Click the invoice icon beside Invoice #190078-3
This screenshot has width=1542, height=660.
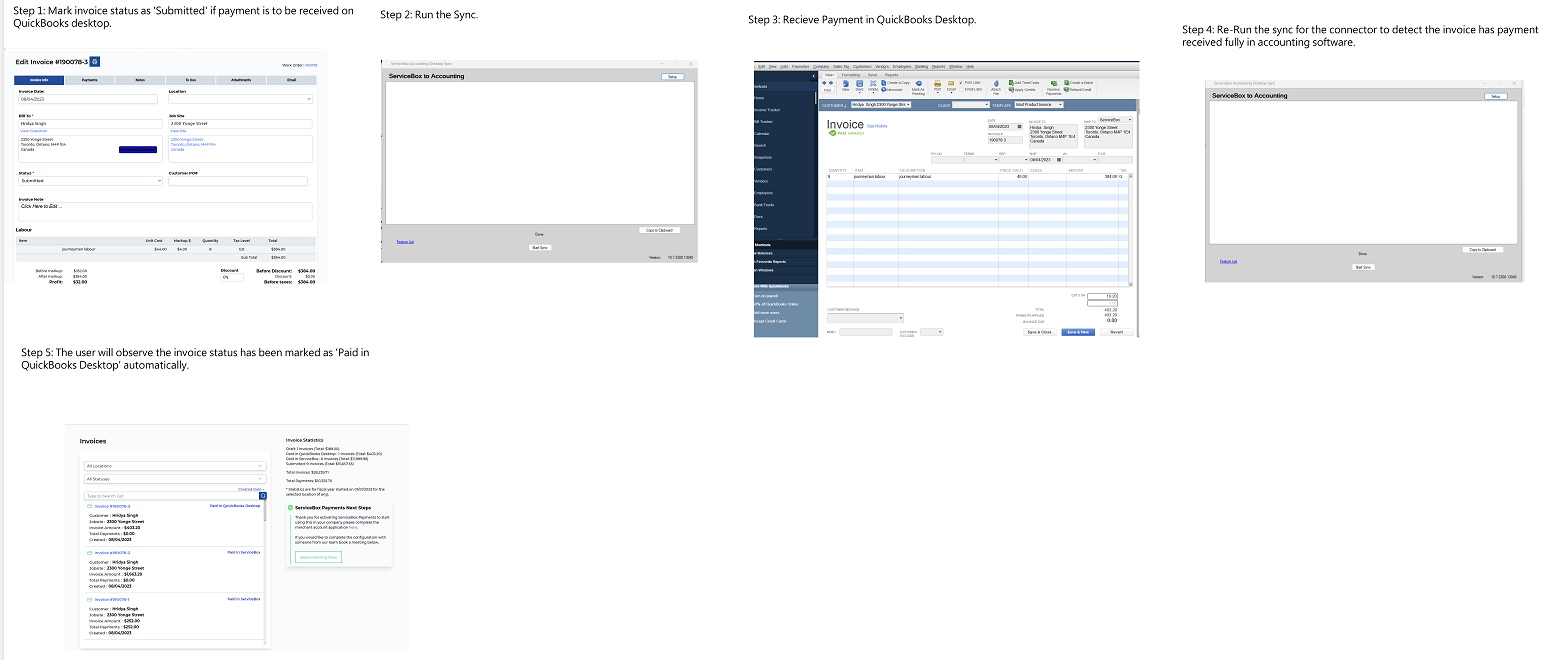click(x=89, y=506)
